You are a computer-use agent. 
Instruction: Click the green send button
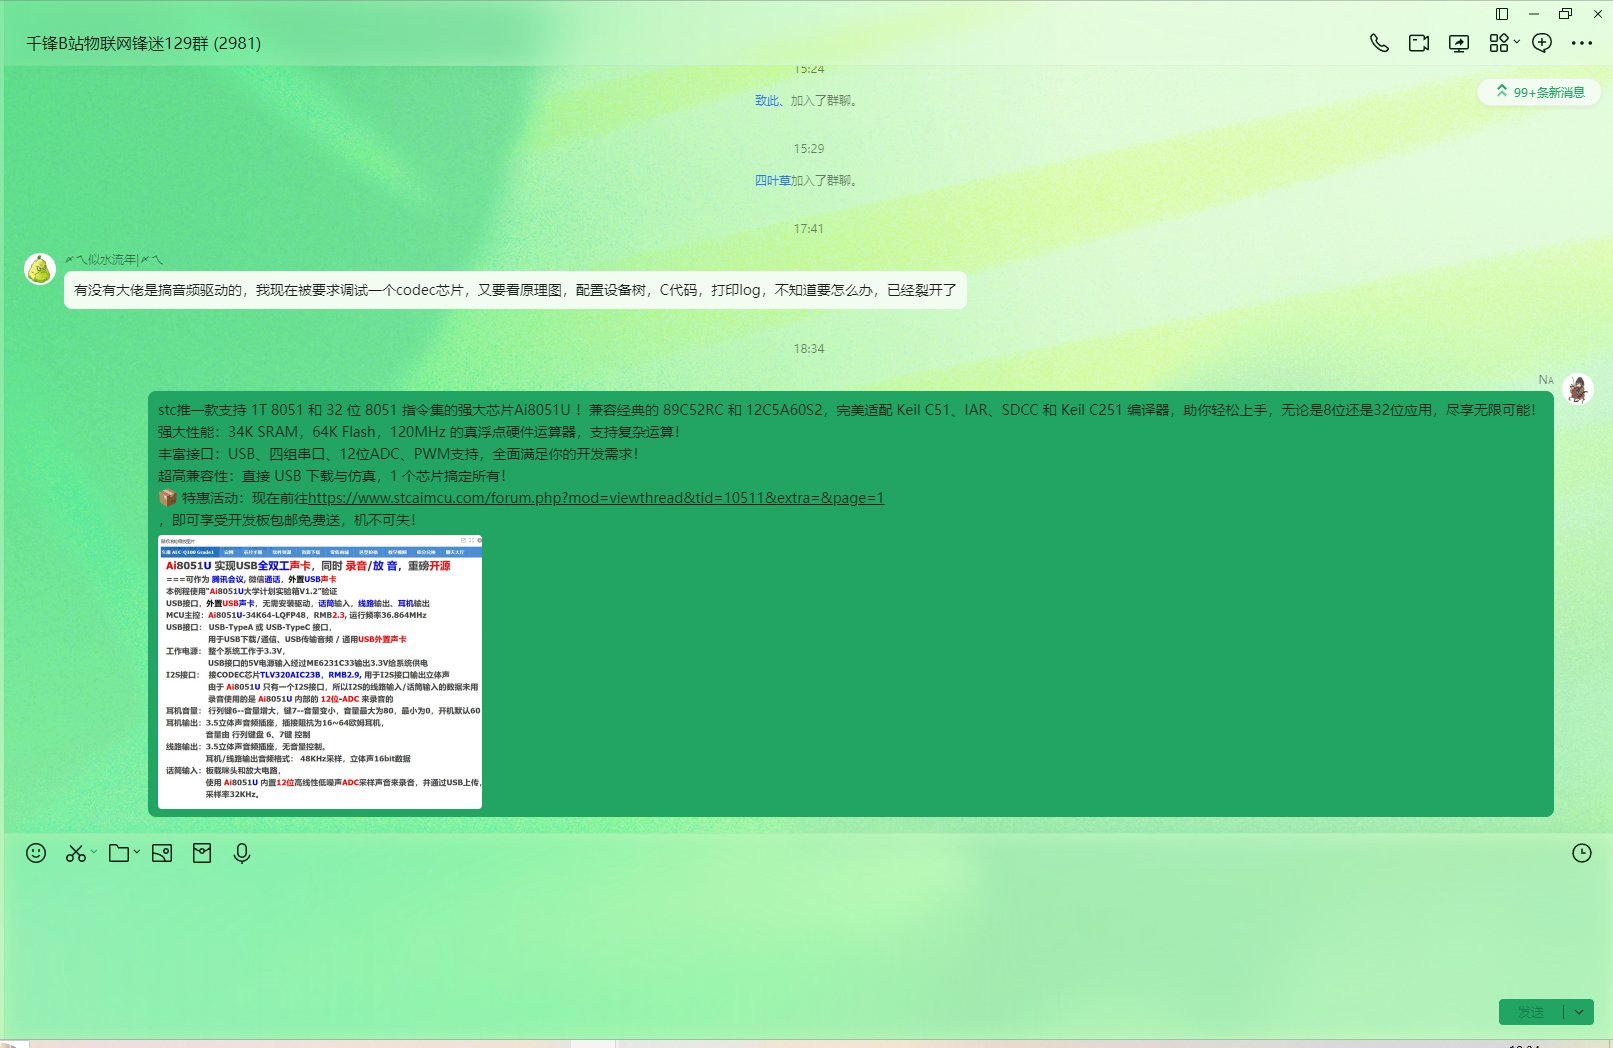click(x=1531, y=1012)
